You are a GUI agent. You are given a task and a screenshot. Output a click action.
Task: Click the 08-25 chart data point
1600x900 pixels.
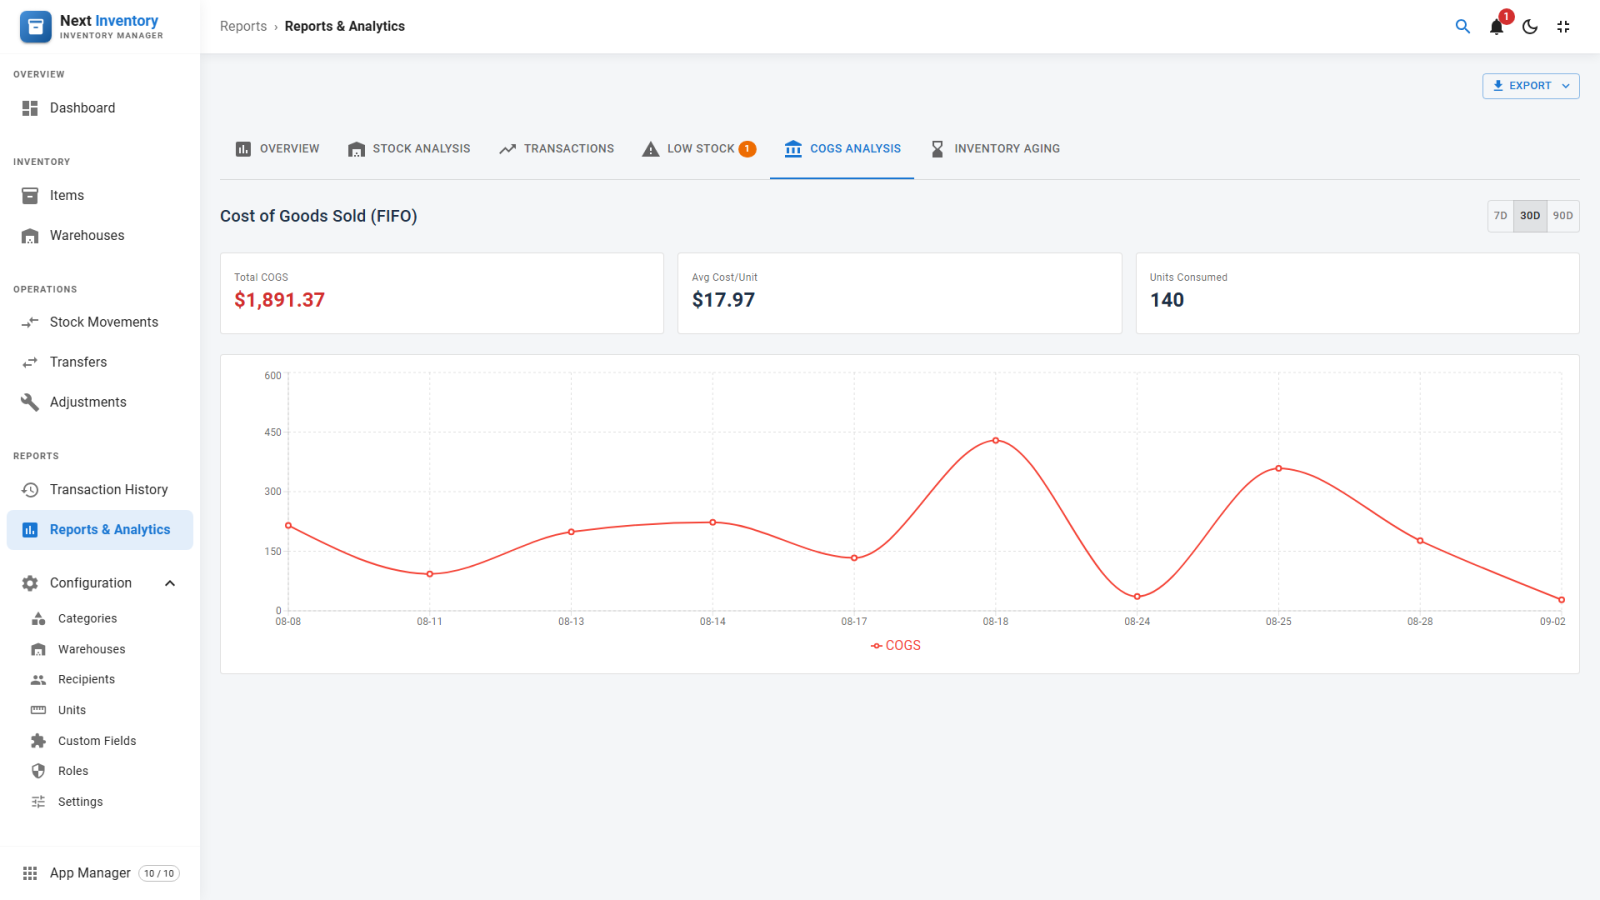(1279, 468)
